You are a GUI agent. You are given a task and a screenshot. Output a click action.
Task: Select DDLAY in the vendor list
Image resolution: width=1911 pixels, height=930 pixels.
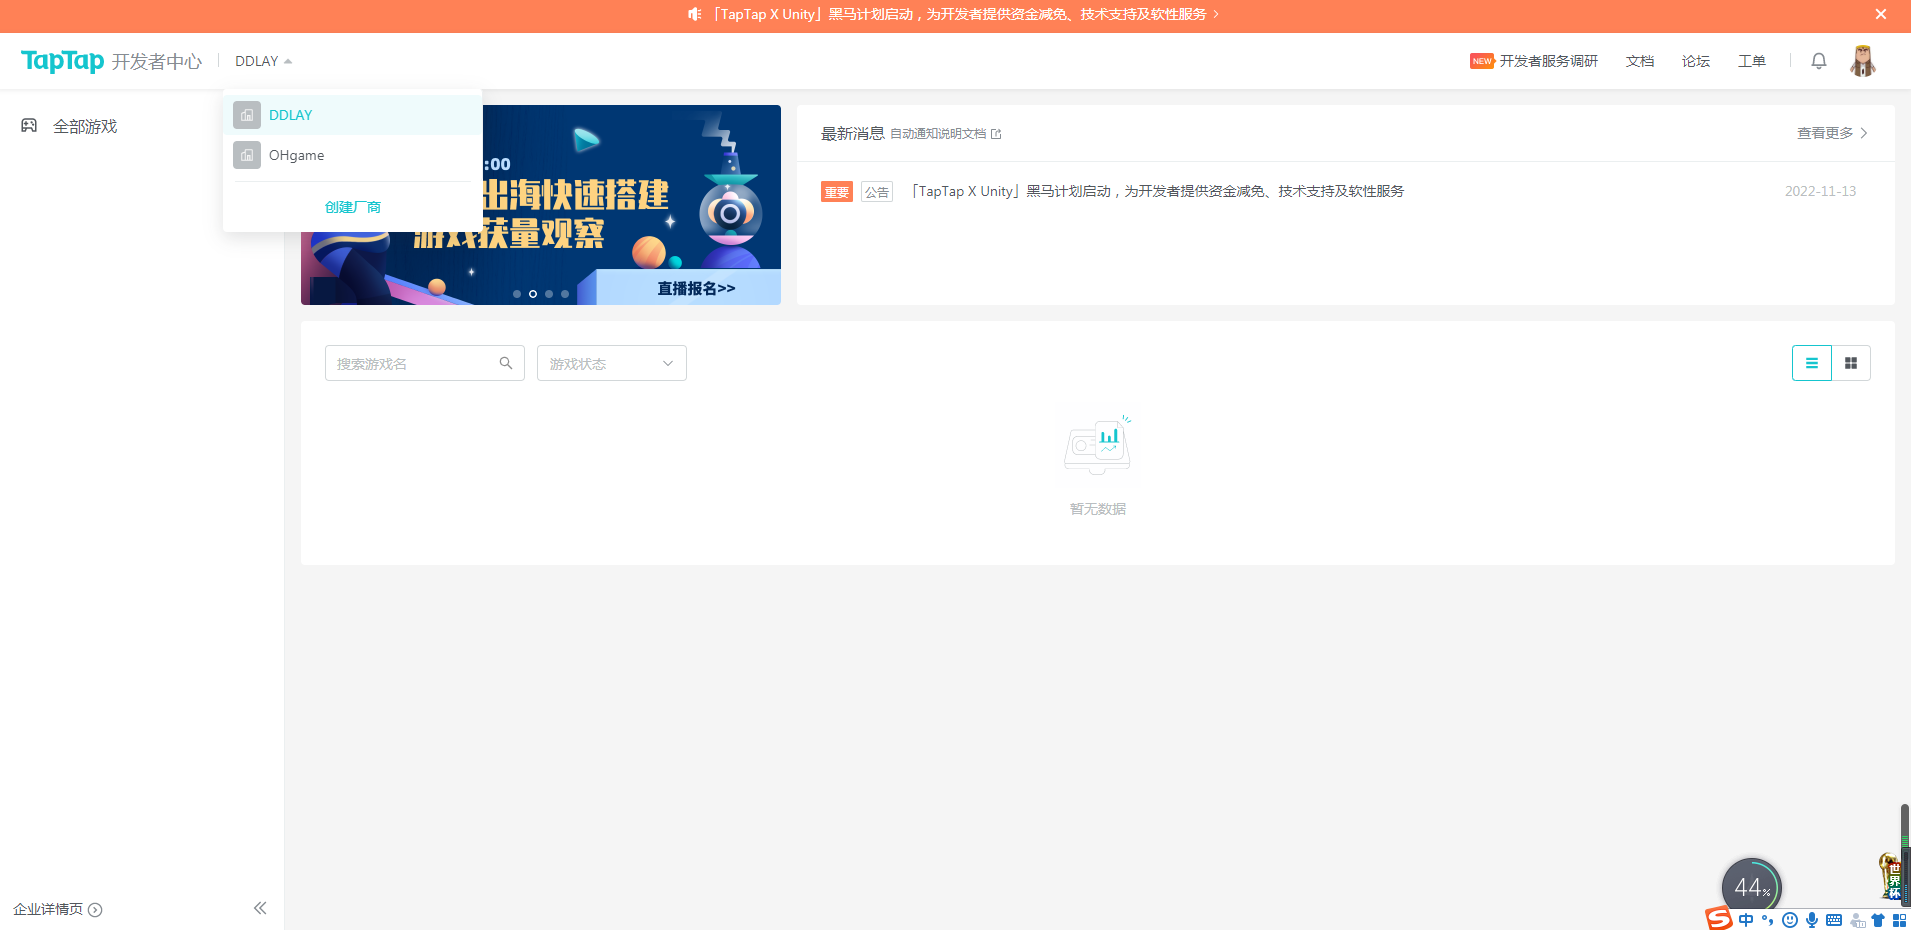coord(352,115)
